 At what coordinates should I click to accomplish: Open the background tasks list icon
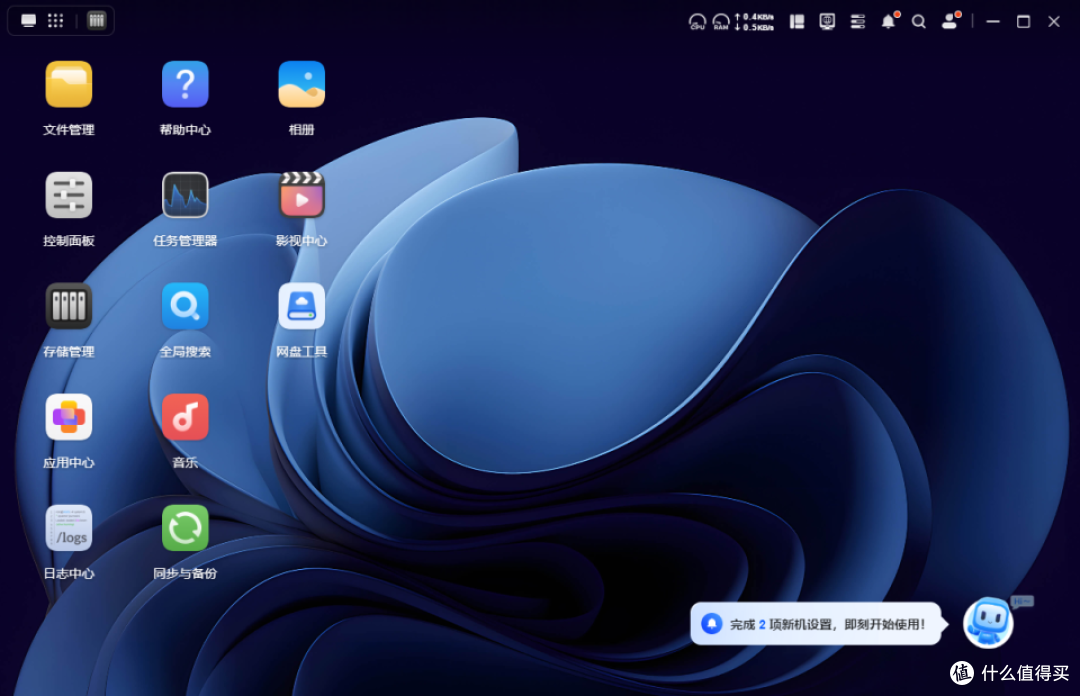click(x=858, y=22)
